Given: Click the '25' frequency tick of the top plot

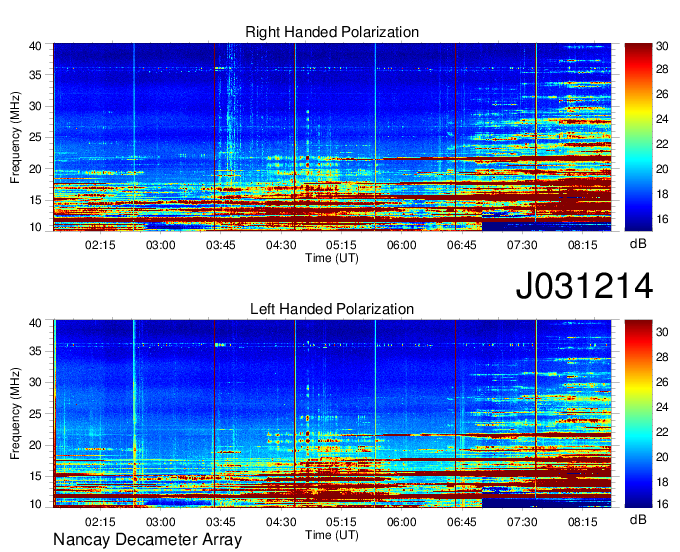Looking at the screenshot, I should pyautogui.click(x=35, y=137).
